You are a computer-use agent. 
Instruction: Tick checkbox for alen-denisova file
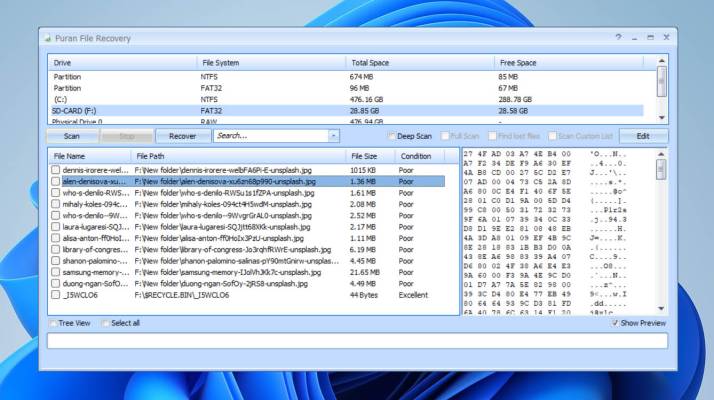(x=56, y=181)
